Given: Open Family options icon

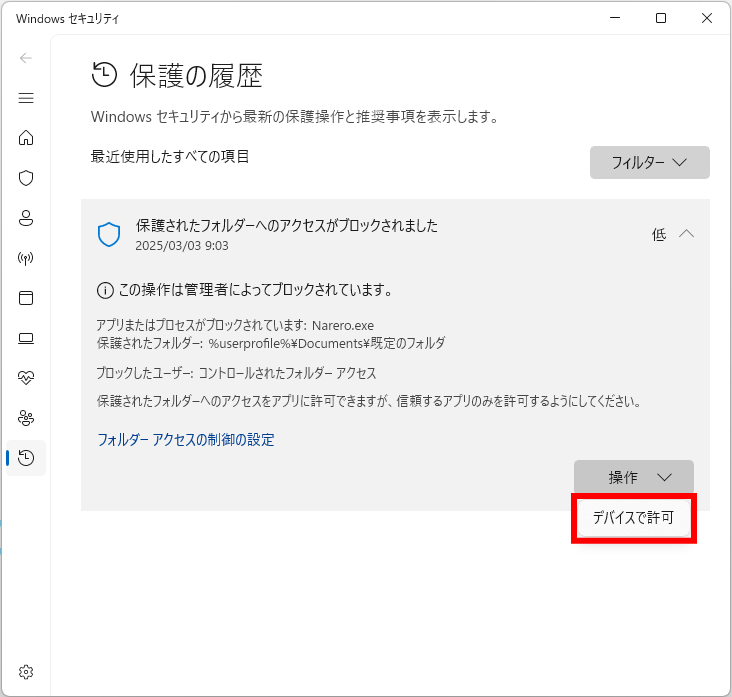Looking at the screenshot, I should [26, 418].
